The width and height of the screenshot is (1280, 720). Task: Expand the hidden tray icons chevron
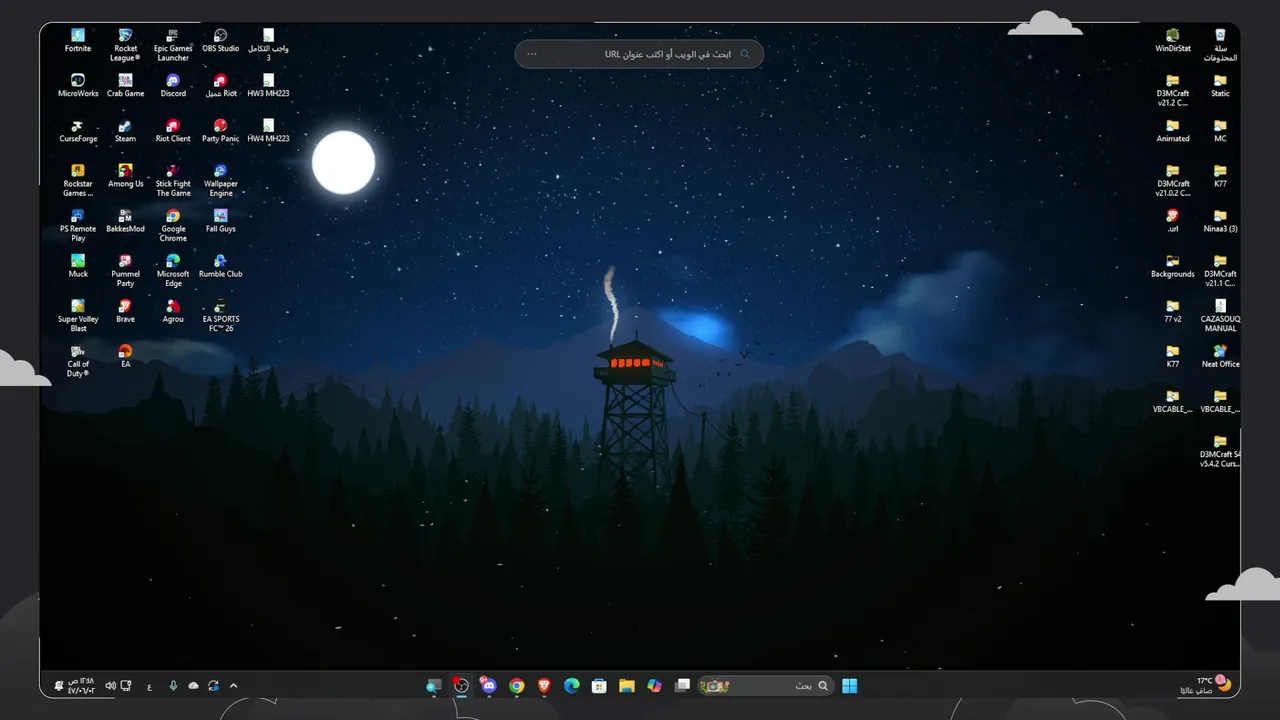(x=234, y=686)
